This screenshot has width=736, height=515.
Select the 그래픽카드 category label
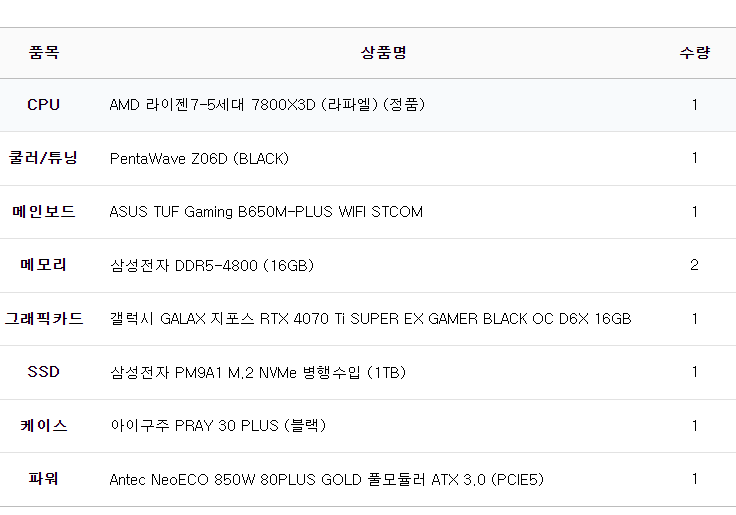[44, 319]
